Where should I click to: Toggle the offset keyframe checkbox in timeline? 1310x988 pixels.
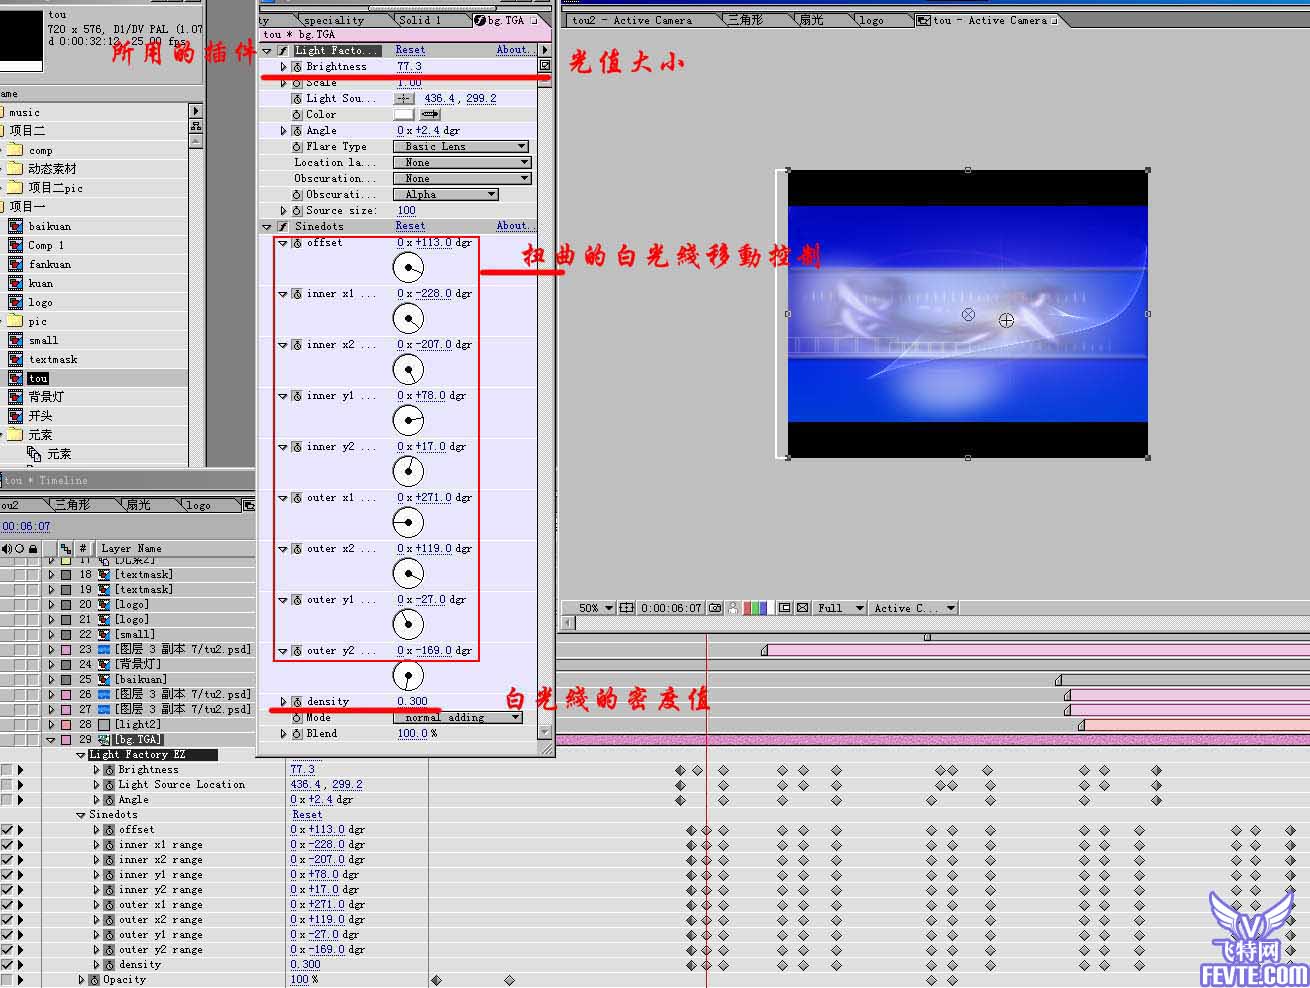tap(7, 830)
